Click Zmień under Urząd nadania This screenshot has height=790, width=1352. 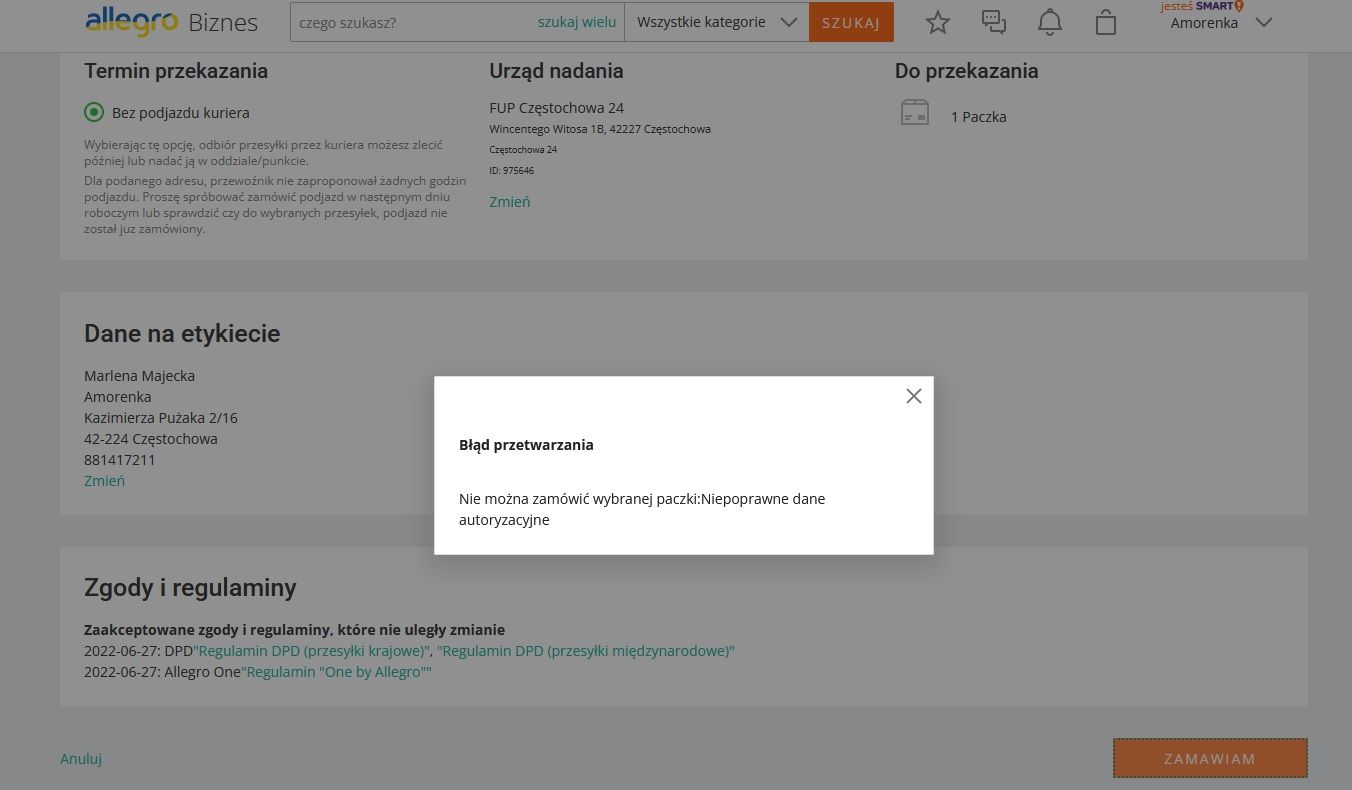[510, 202]
